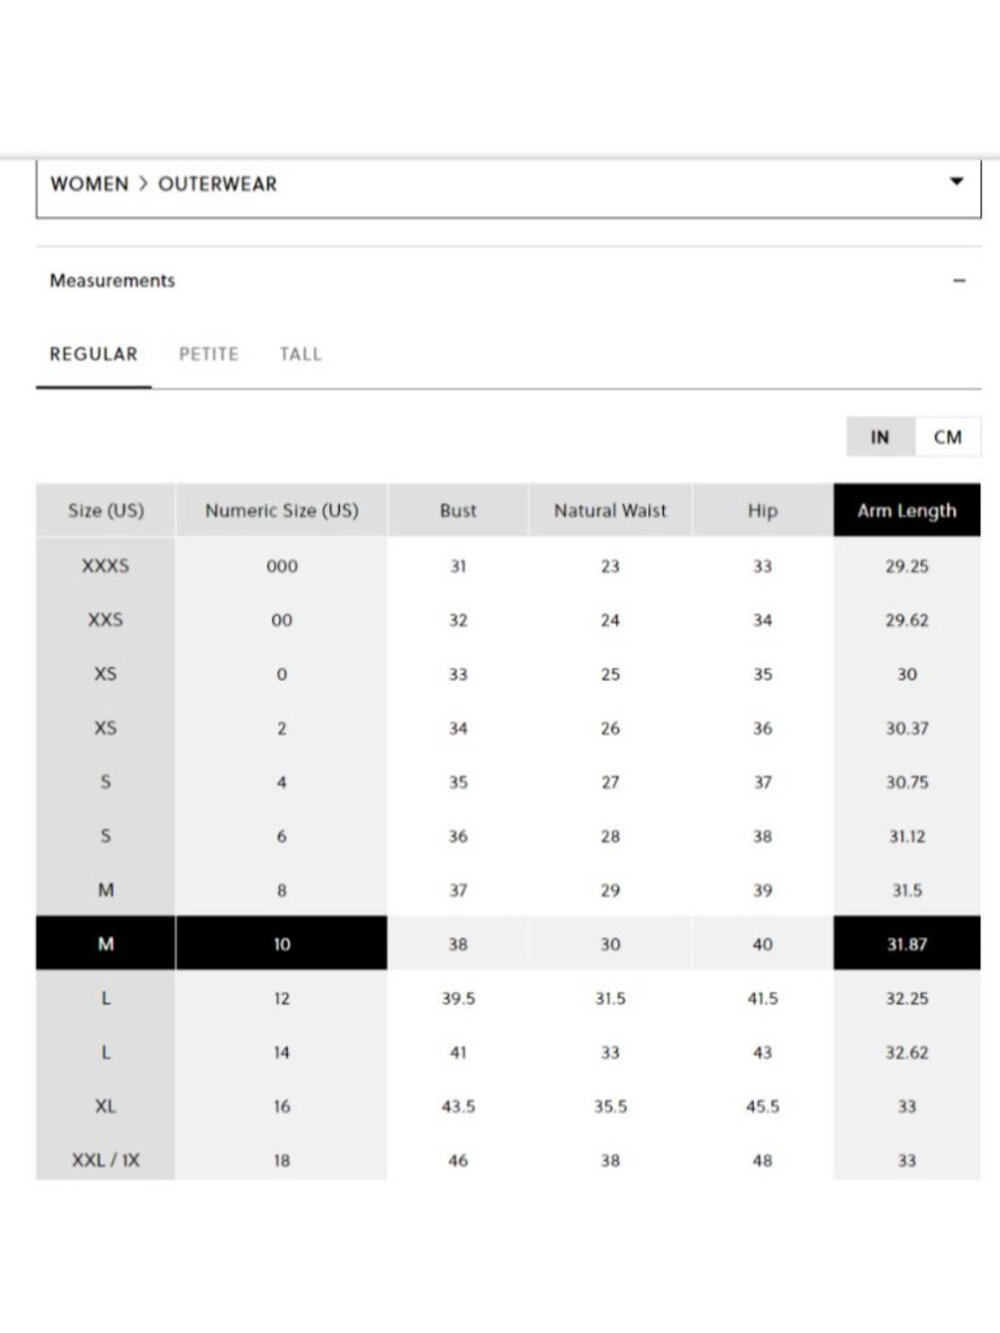
Task: Select numeric size 12 row
Action: point(508,998)
